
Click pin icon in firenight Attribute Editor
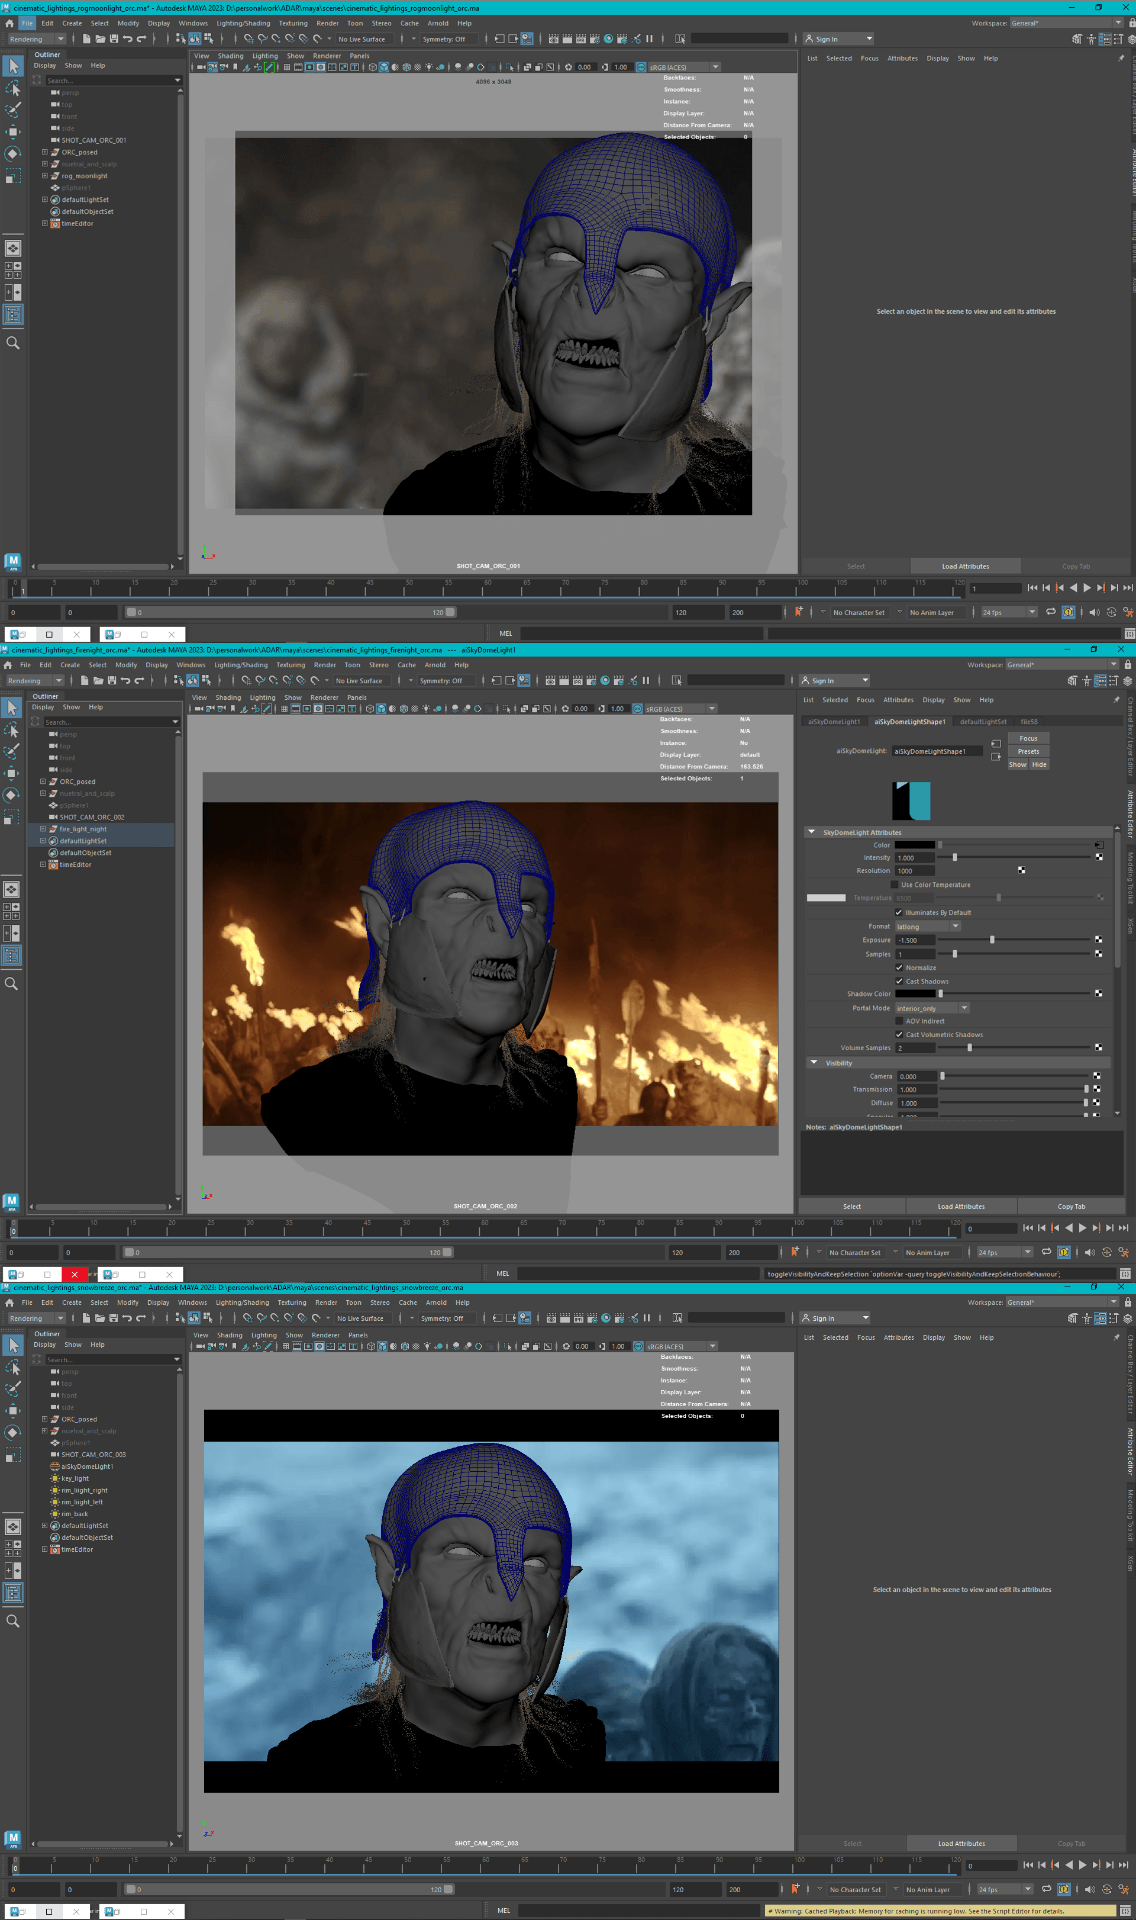pos(1117,700)
